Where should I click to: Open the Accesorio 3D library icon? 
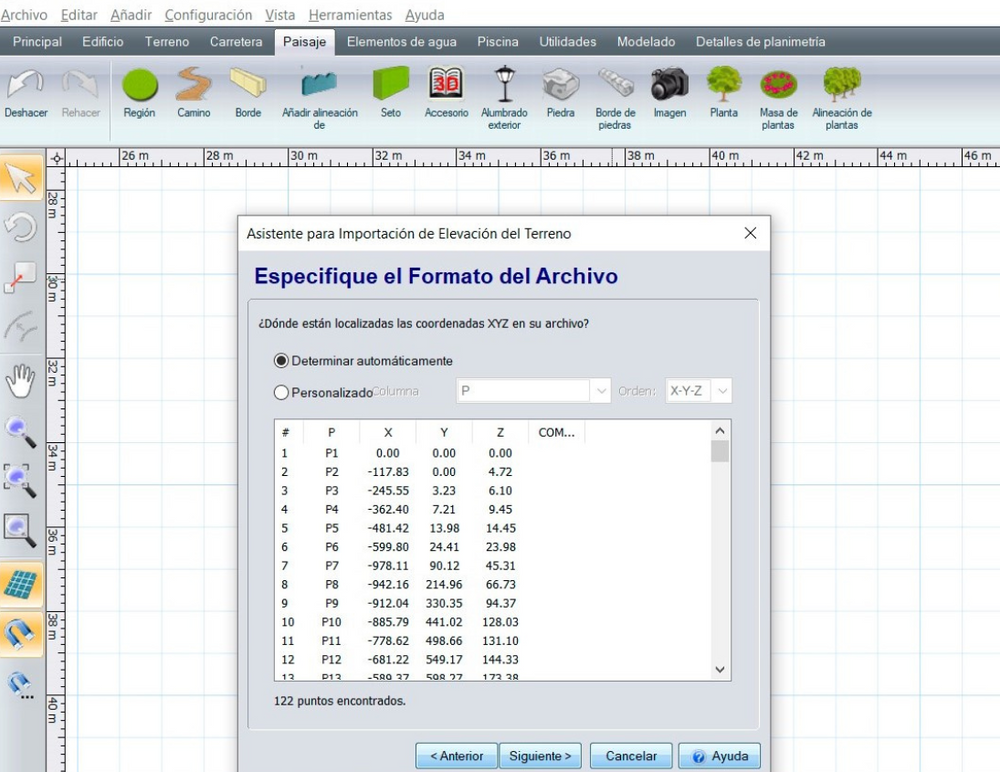446,92
